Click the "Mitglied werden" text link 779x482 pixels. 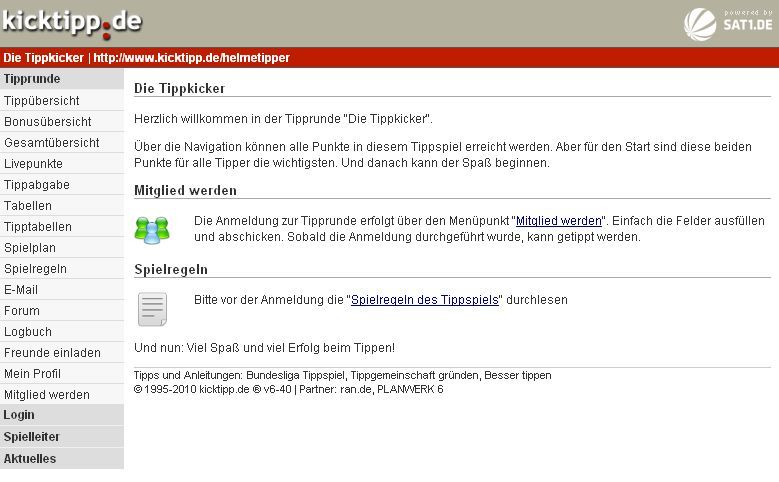559,221
